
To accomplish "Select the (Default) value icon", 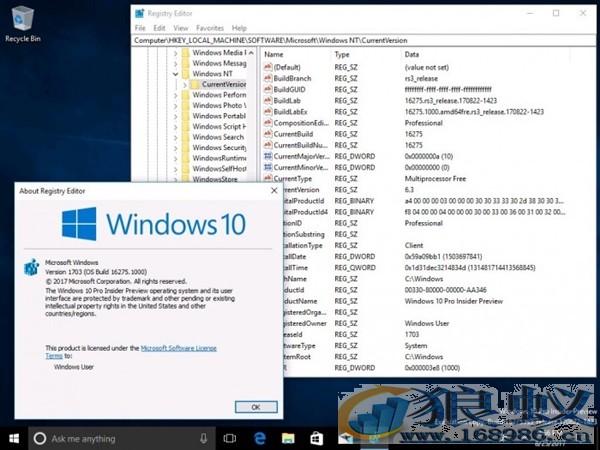I will click(x=267, y=67).
